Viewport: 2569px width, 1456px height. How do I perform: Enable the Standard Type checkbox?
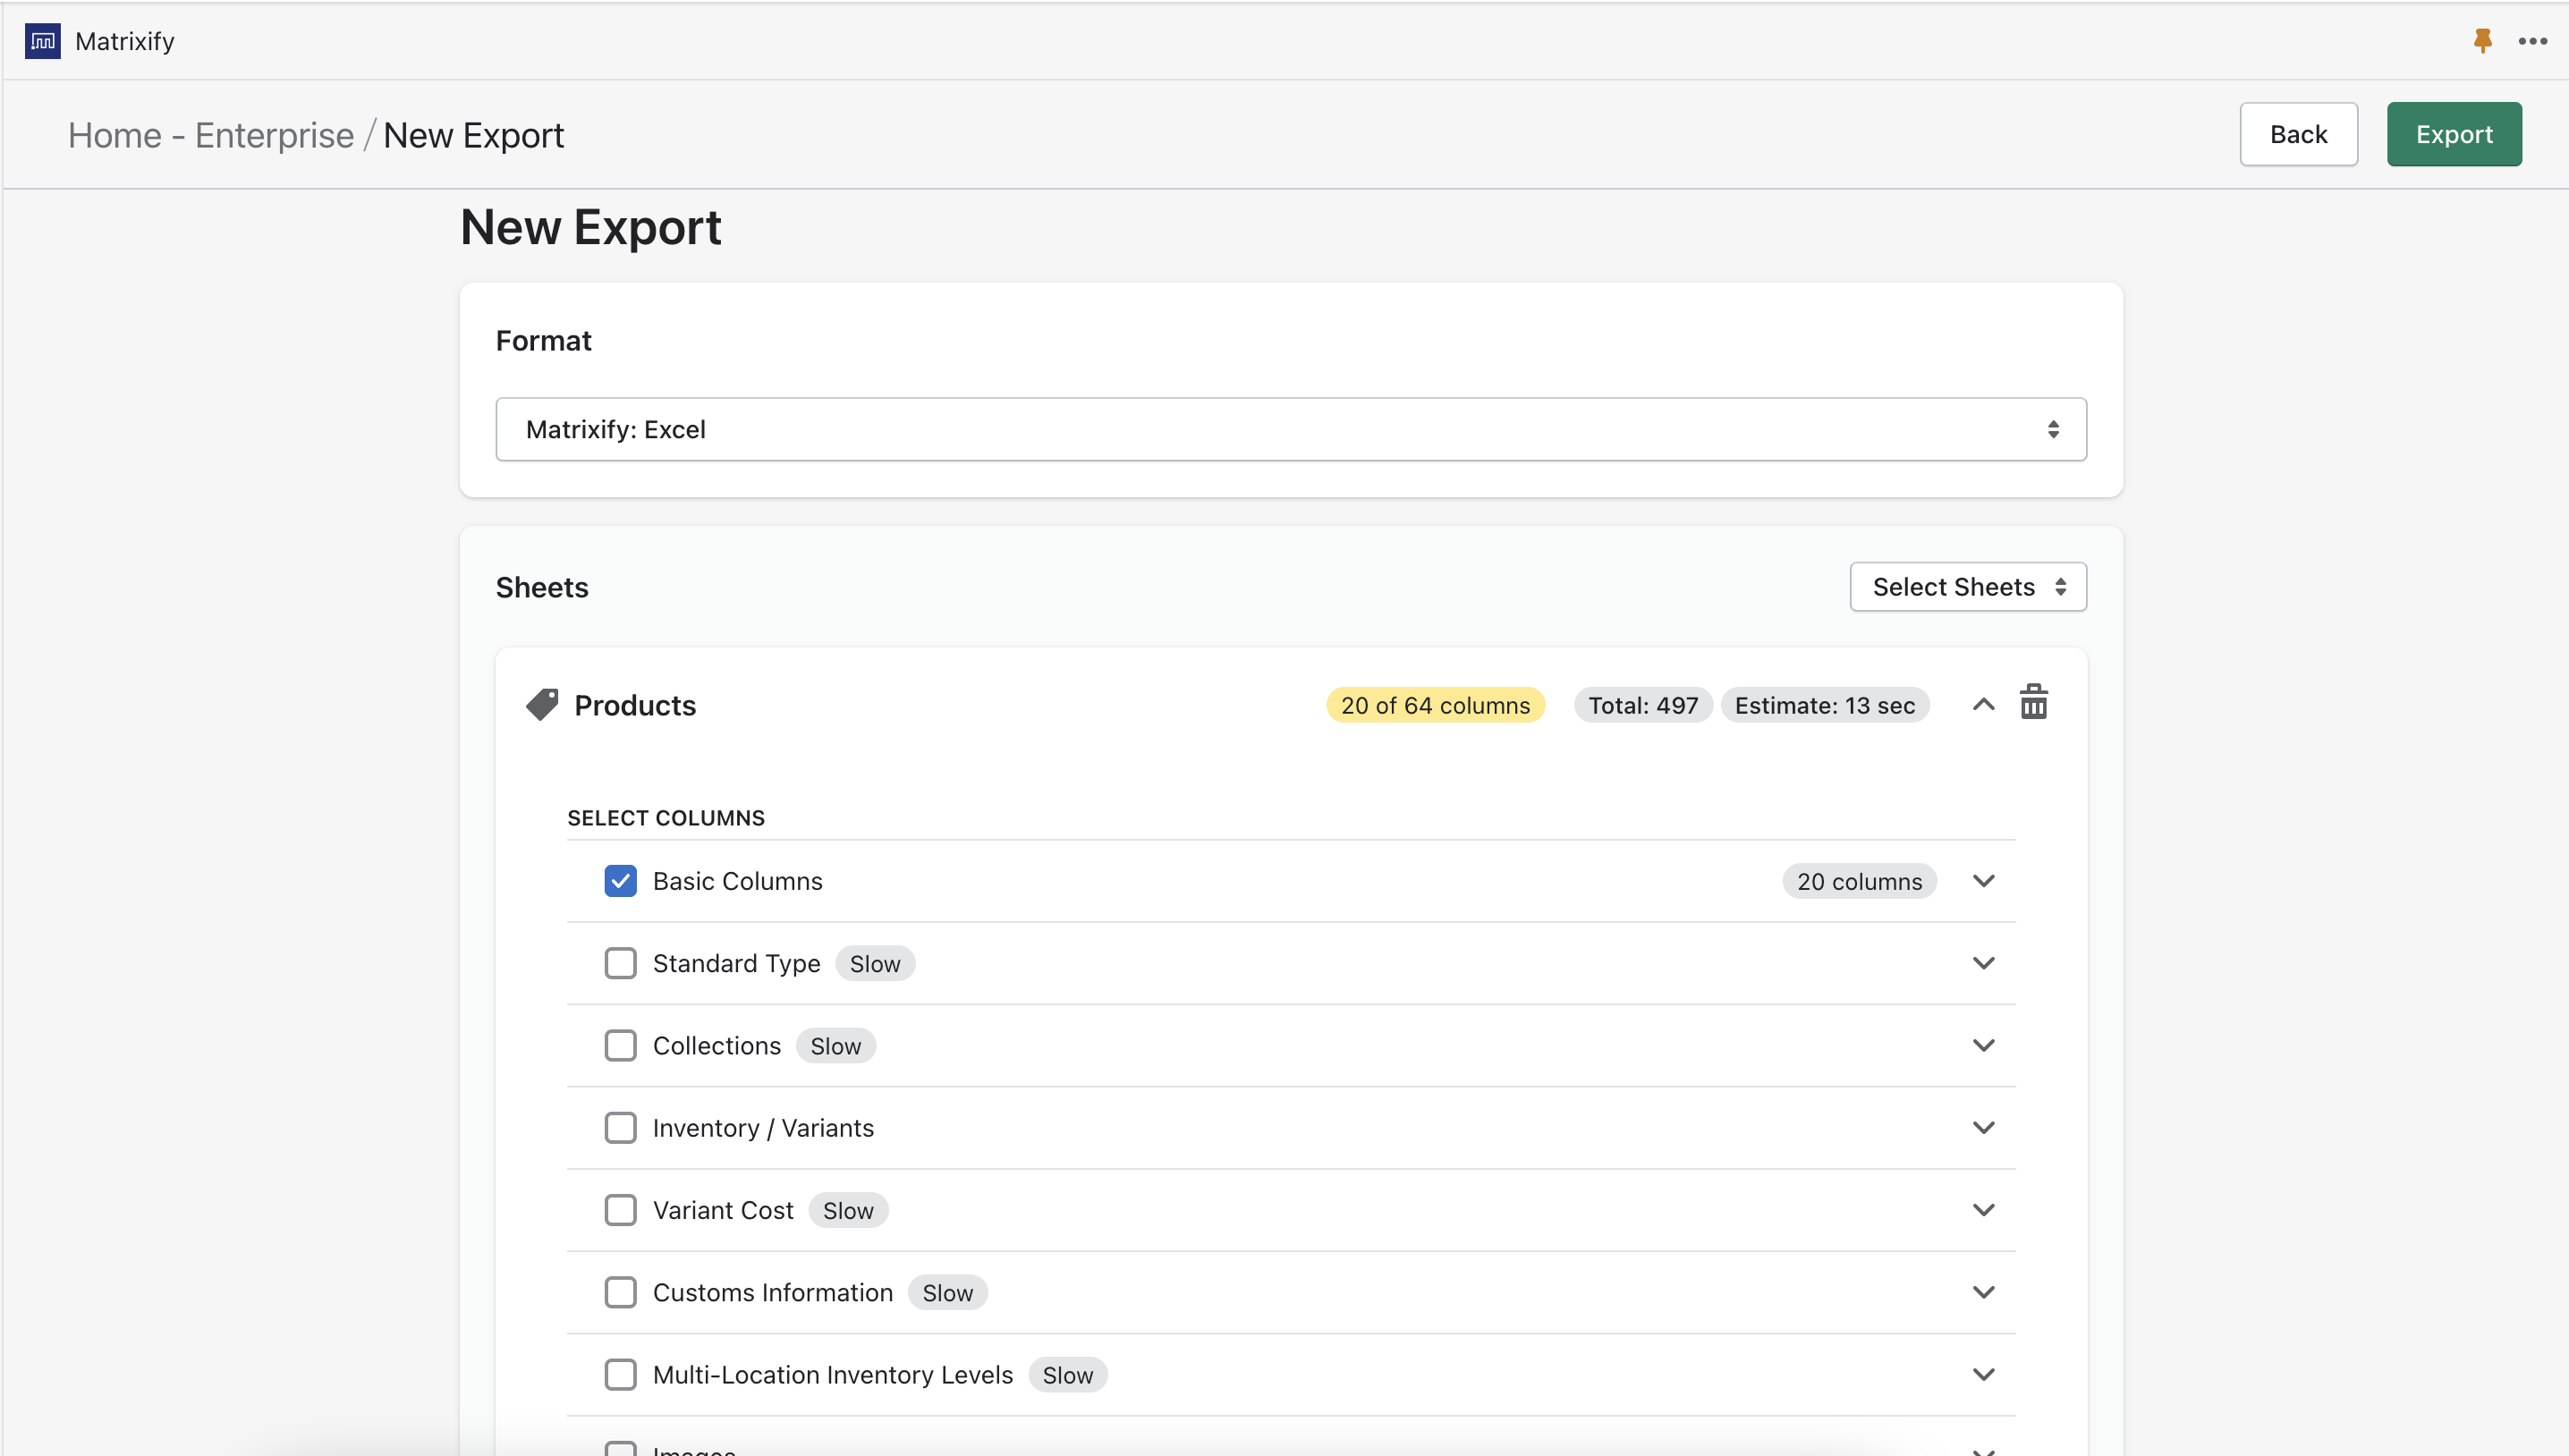click(x=620, y=963)
